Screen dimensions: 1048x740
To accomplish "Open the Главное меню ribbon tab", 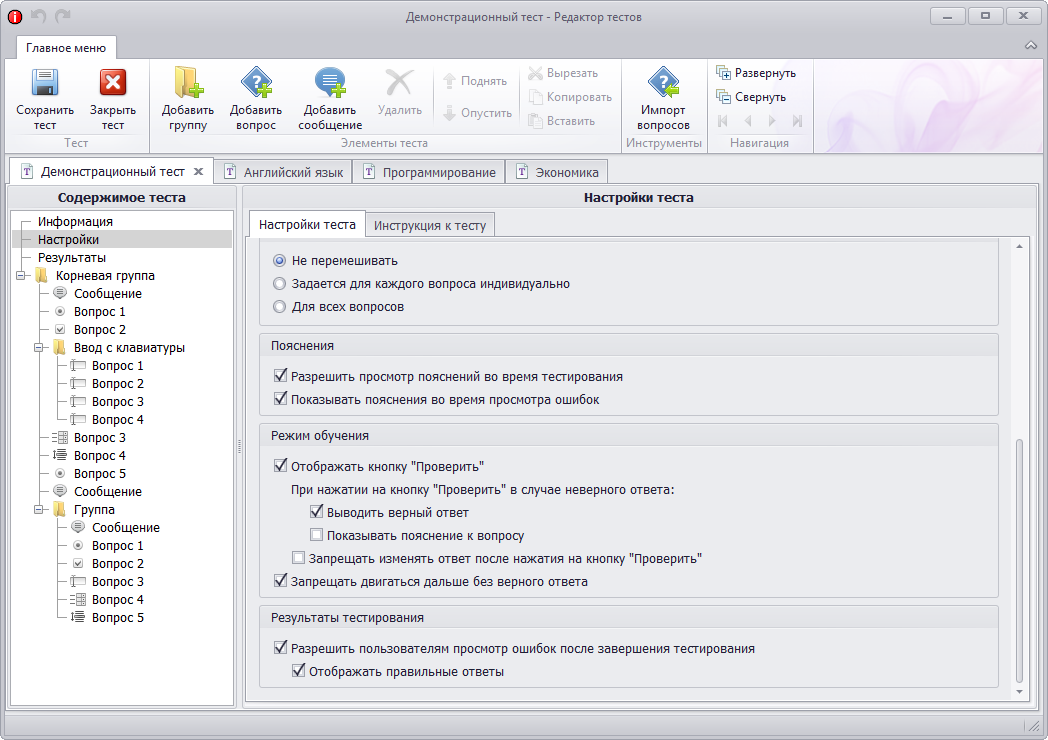I will [x=66, y=48].
